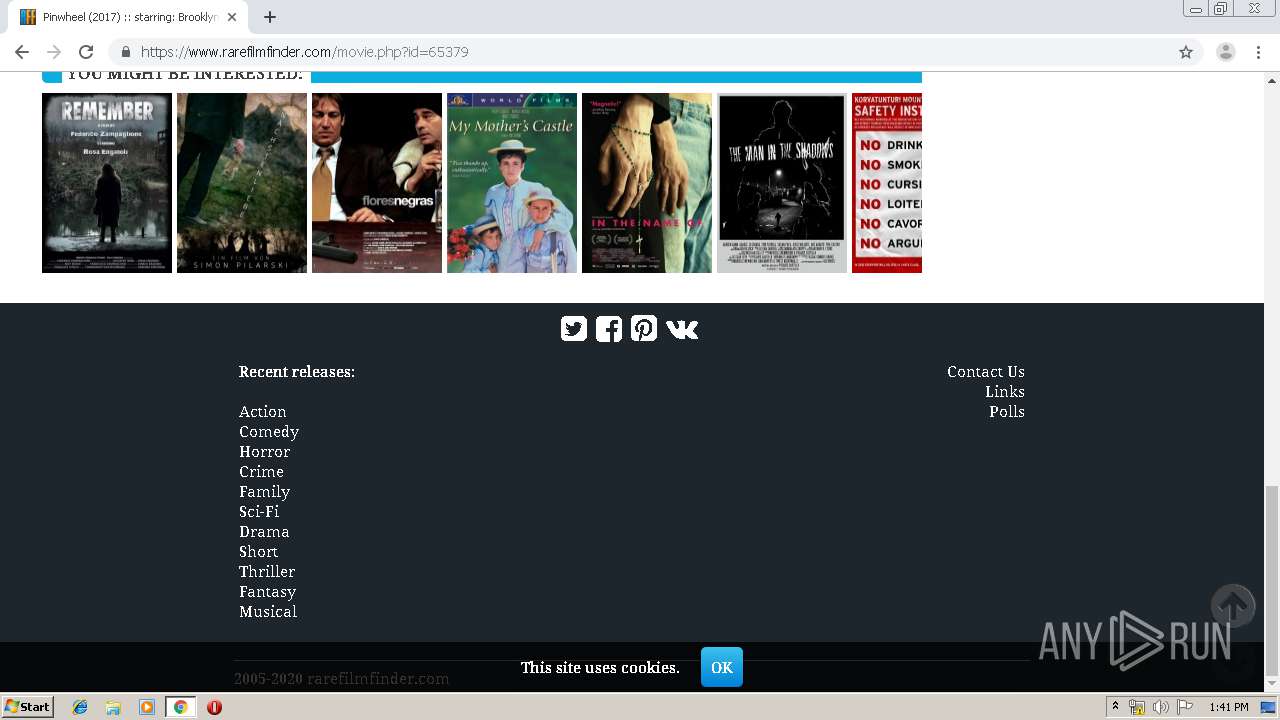Go back with the browser back arrow
Screen dimensions: 1280x720
(x=22, y=52)
